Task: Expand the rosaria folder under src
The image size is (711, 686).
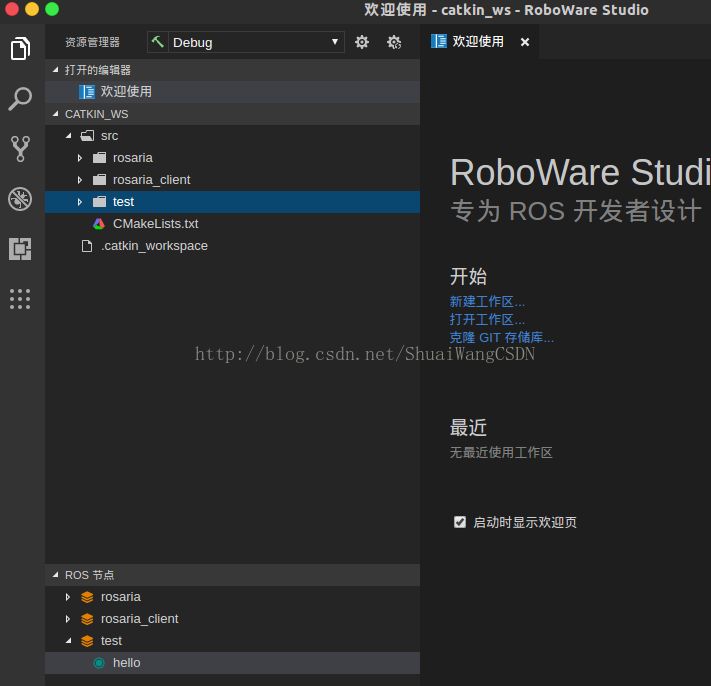Action: [80, 158]
